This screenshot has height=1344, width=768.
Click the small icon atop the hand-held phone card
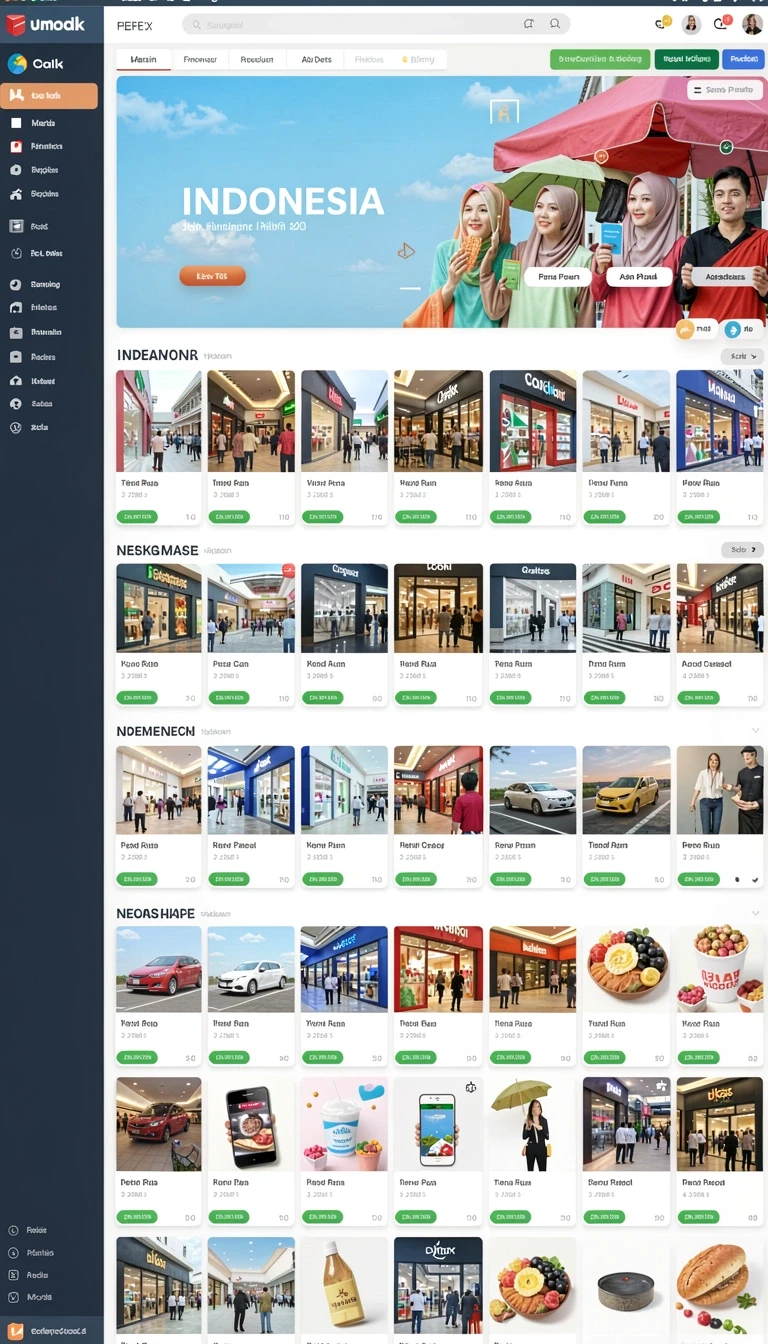pyautogui.click(x=471, y=1087)
